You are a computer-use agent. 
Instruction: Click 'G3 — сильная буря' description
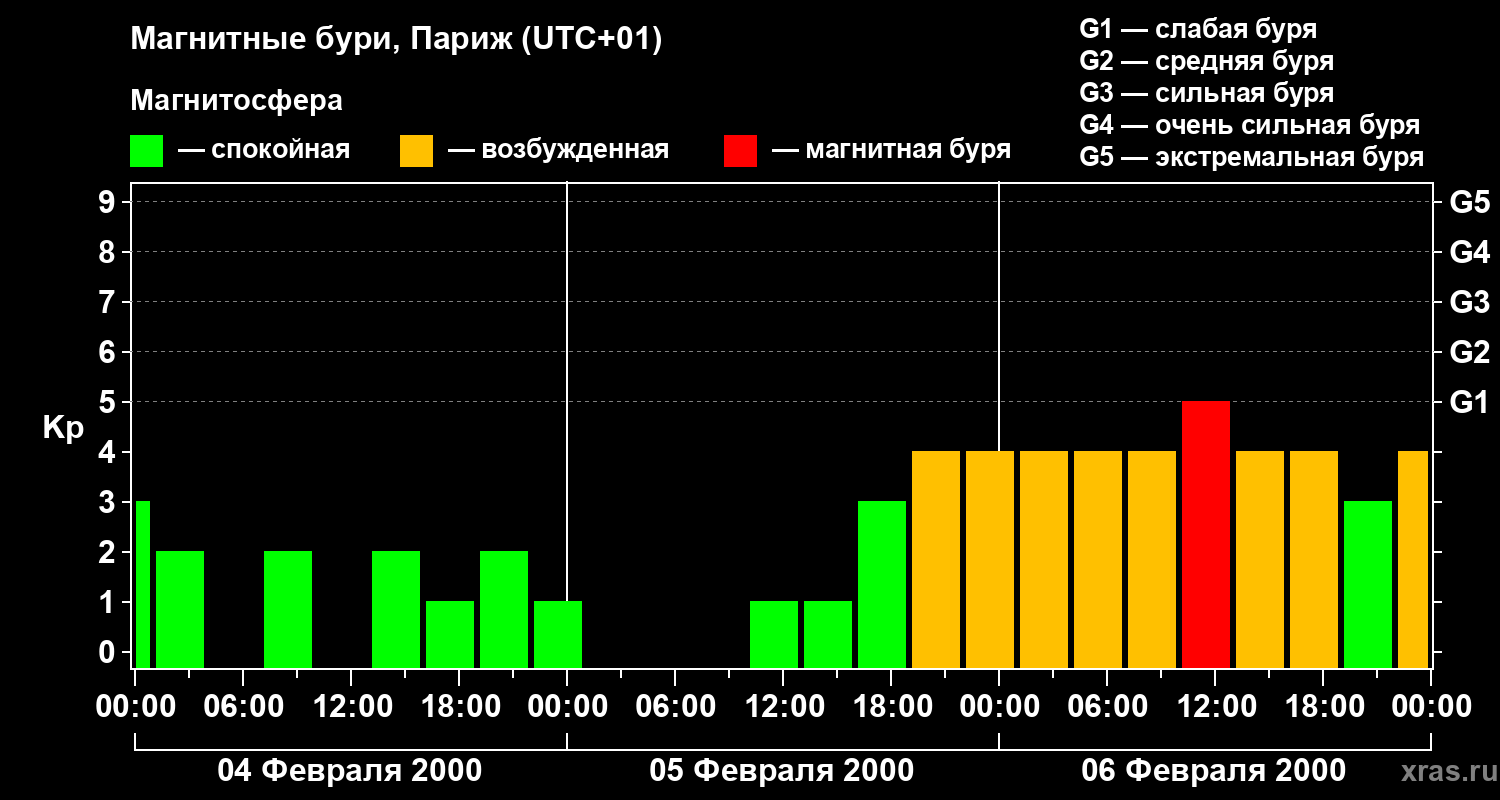pos(1206,93)
